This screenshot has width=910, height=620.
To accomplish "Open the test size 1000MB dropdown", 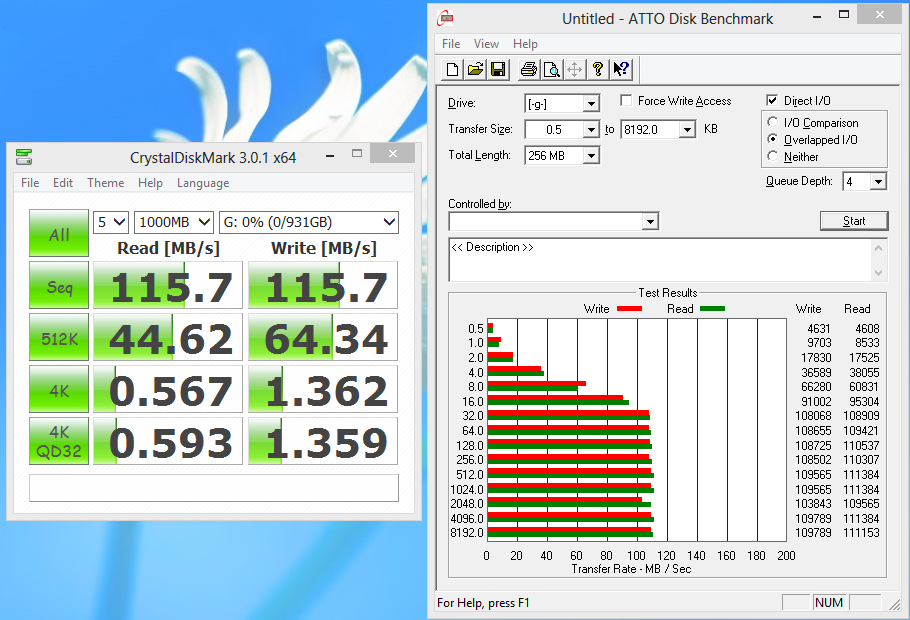I will click(x=174, y=222).
